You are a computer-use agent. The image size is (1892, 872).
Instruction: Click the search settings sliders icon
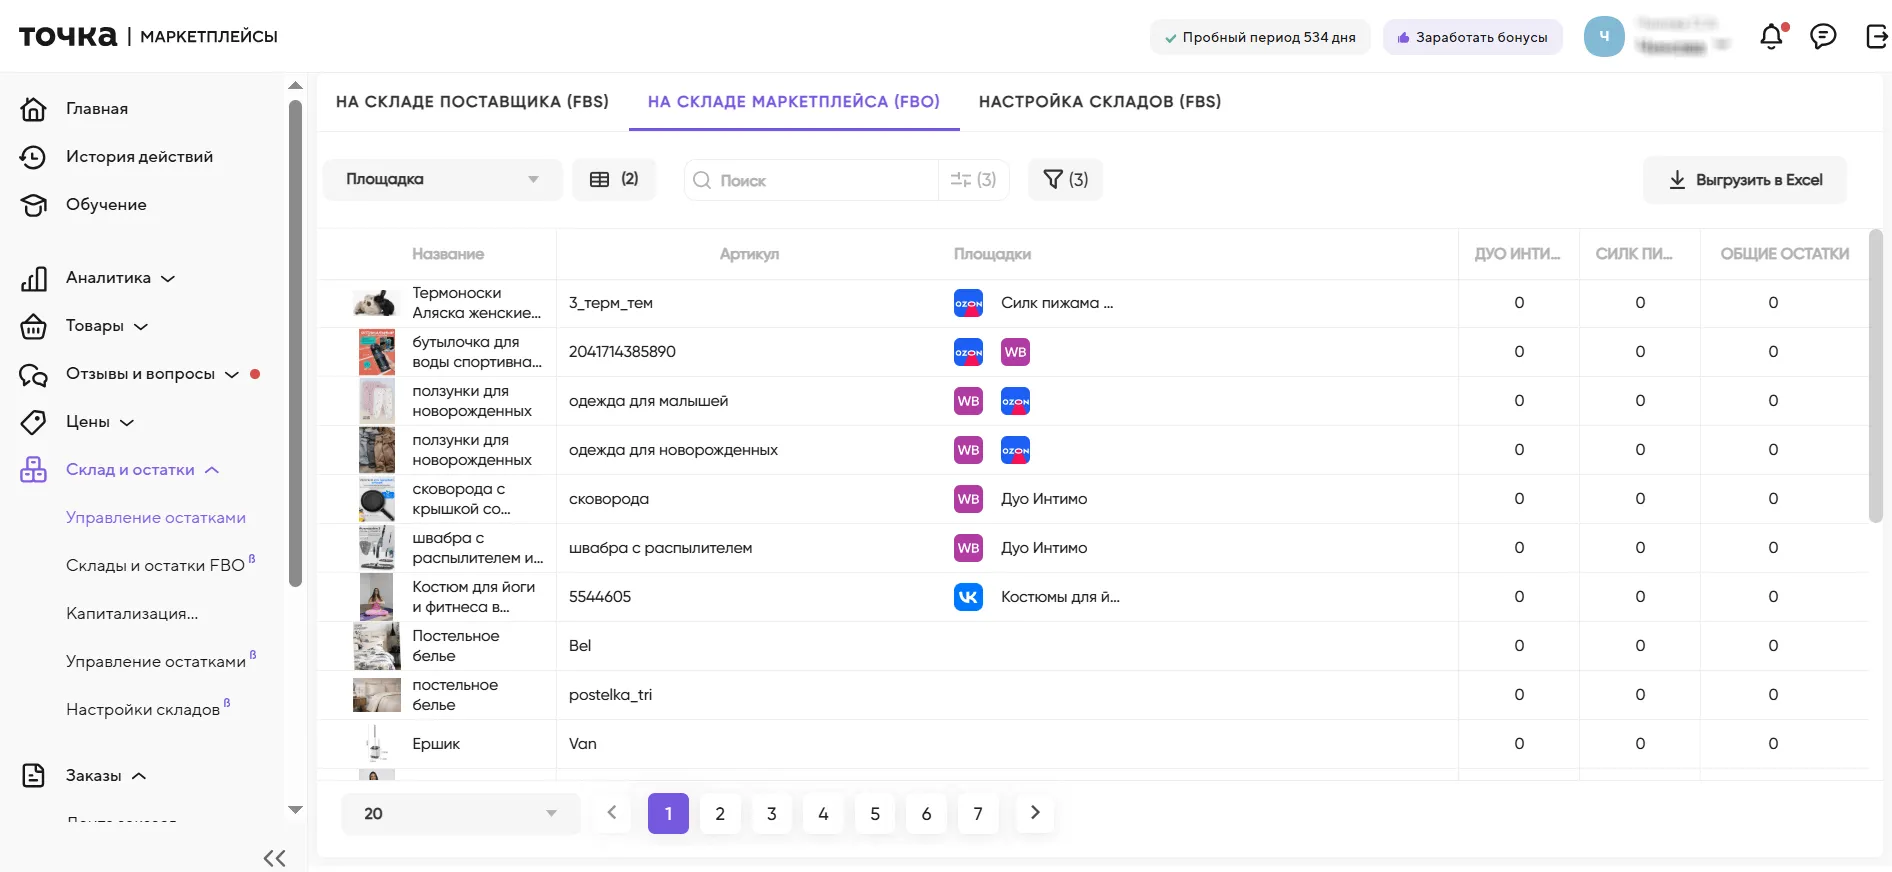[x=973, y=180]
